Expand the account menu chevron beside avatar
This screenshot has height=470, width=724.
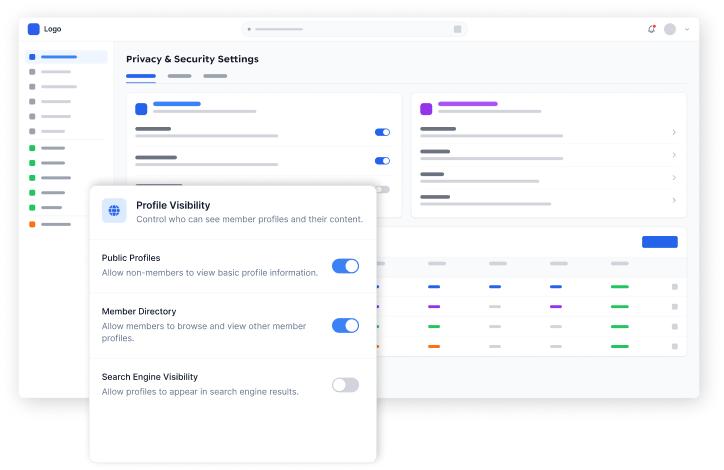tap(687, 29)
